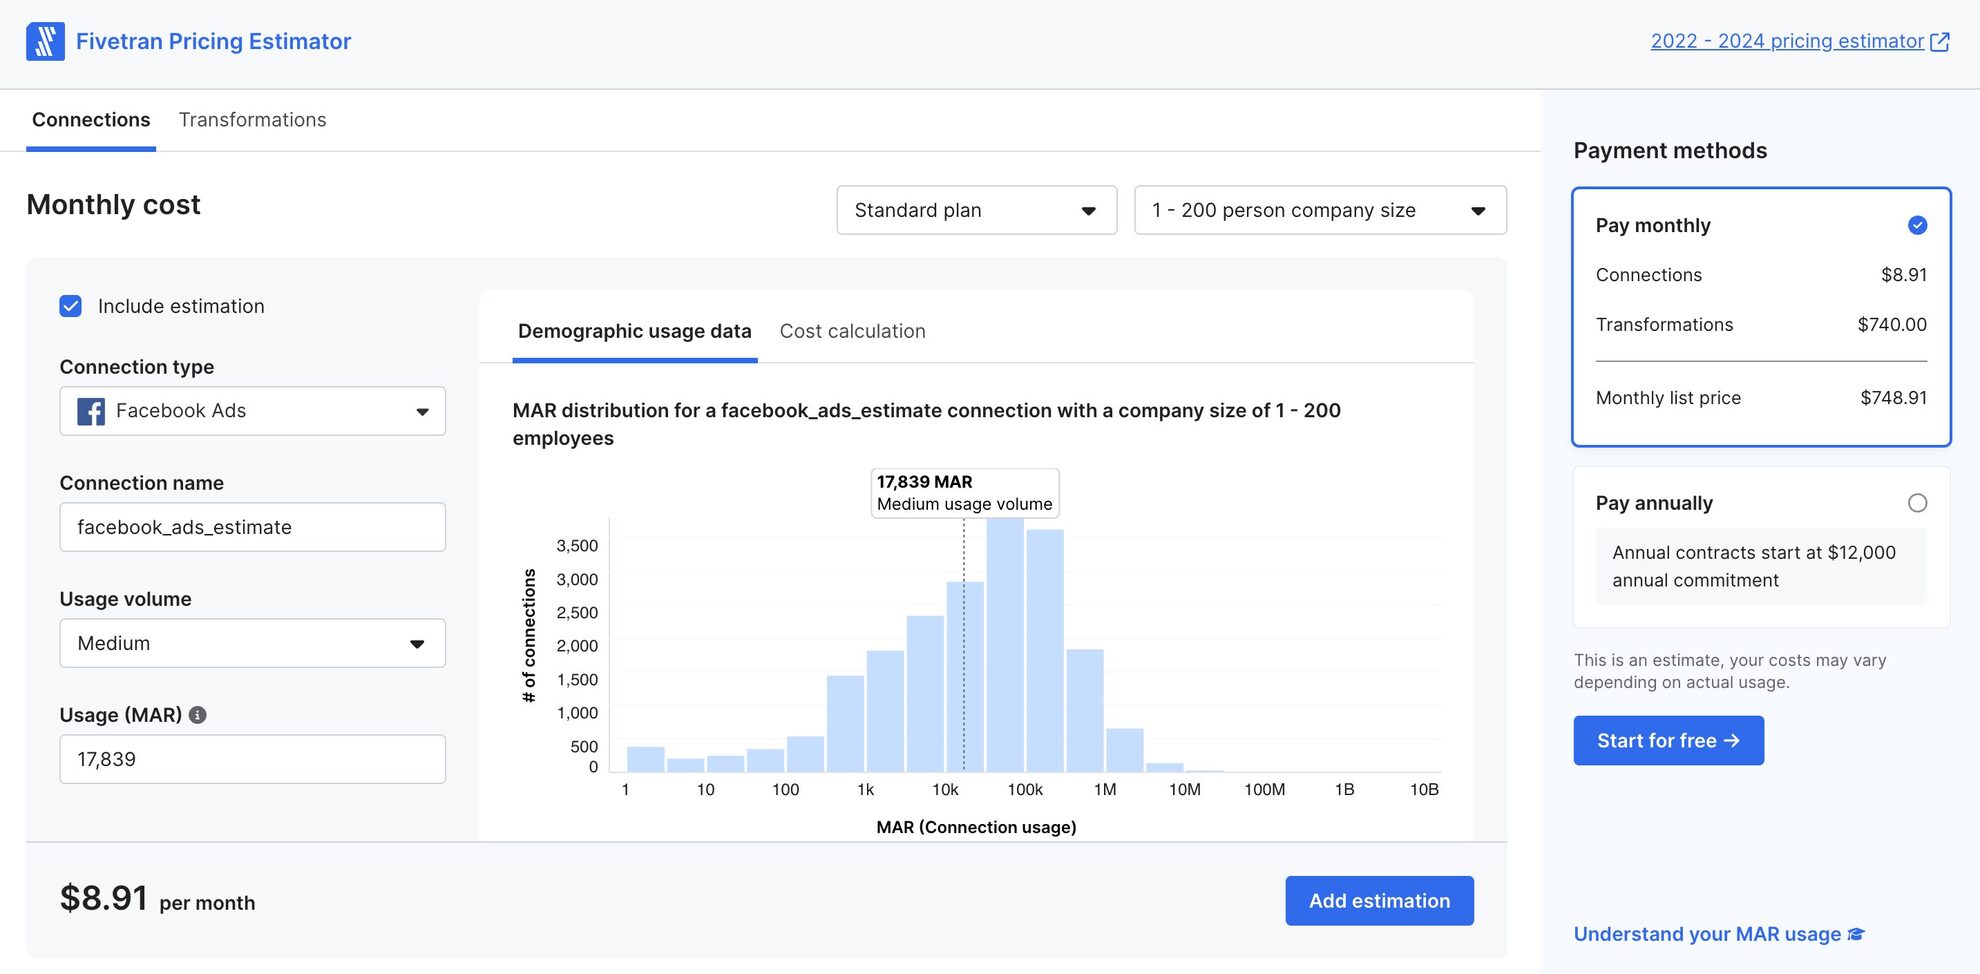
Task: Click the Connection name input field
Action: [x=253, y=527]
